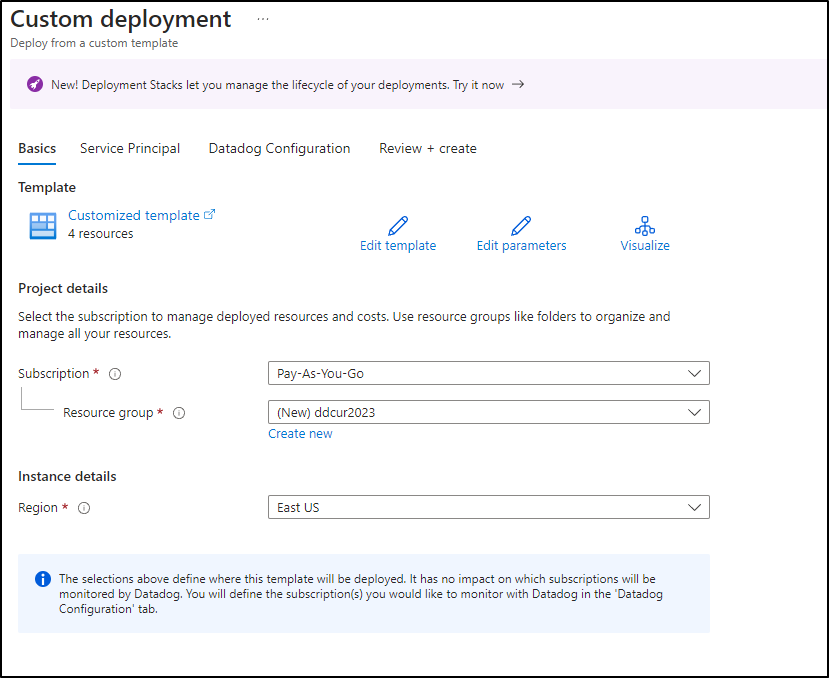Viewport: 829px width, 678px height.
Task: Click Create new under Resource group
Action: pyautogui.click(x=300, y=434)
